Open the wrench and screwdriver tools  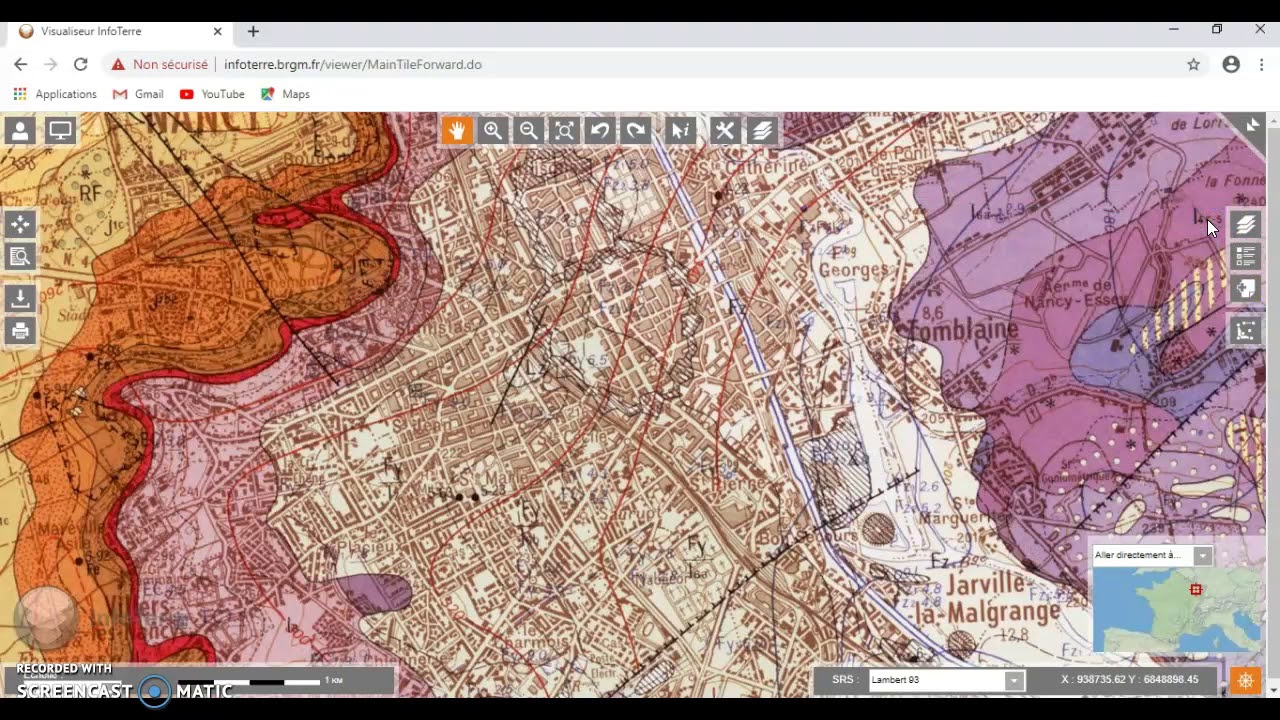tap(725, 130)
